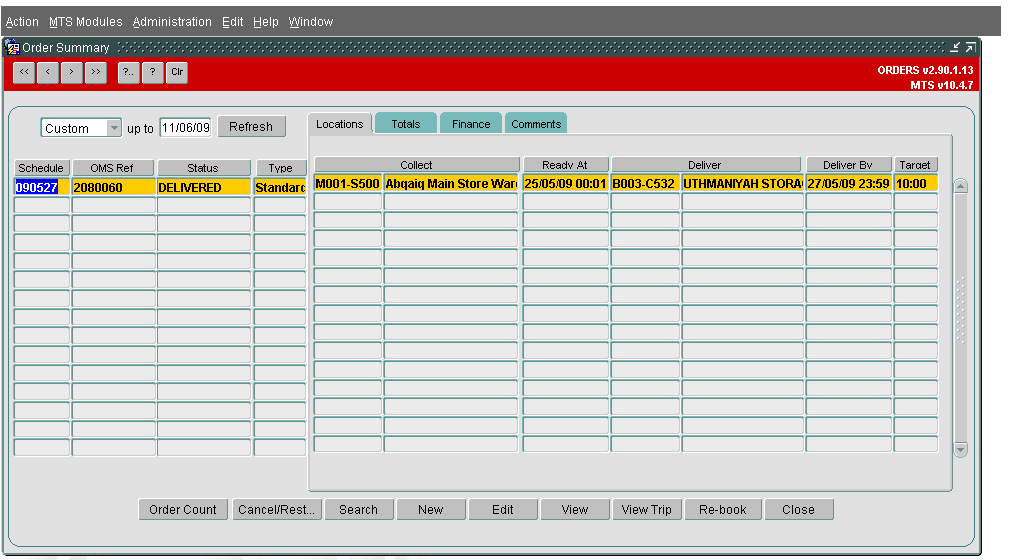Image resolution: width=1009 pixels, height=560 pixels.
Task: Open the MTS Modules menu
Action: pyautogui.click(x=86, y=22)
